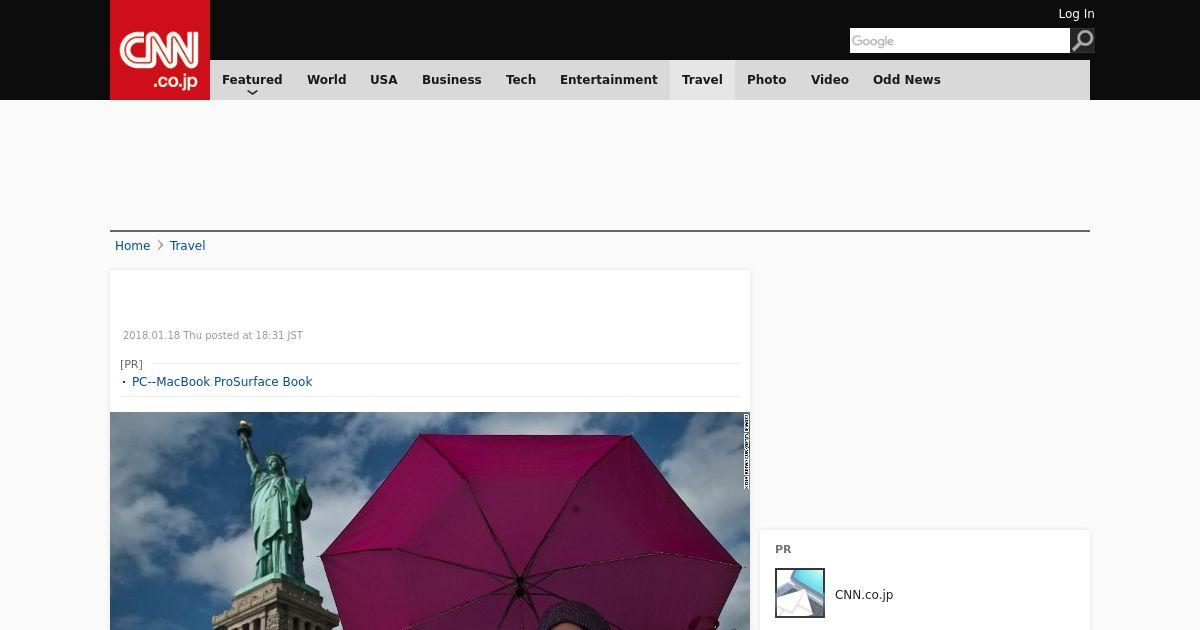
Task: Go to the Business section
Action: point(451,80)
